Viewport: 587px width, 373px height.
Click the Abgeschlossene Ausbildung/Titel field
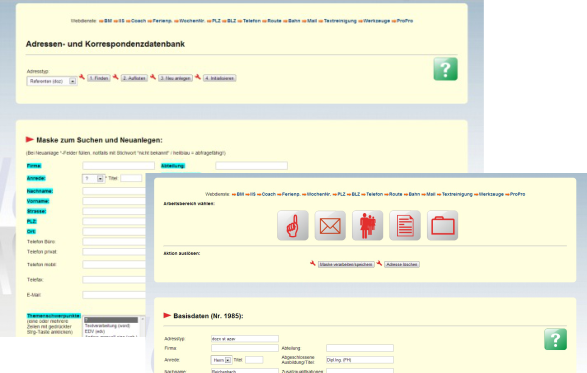[360, 360]
